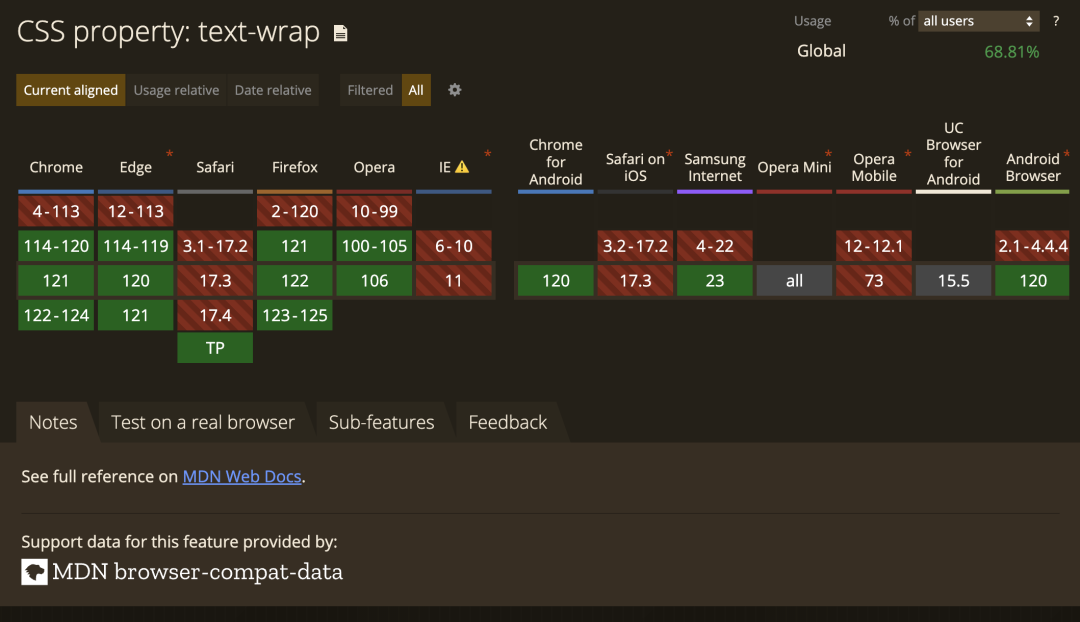Select Opera versions 10-99 cell
Screen dimensions: 1080x622
click(374, 211)
